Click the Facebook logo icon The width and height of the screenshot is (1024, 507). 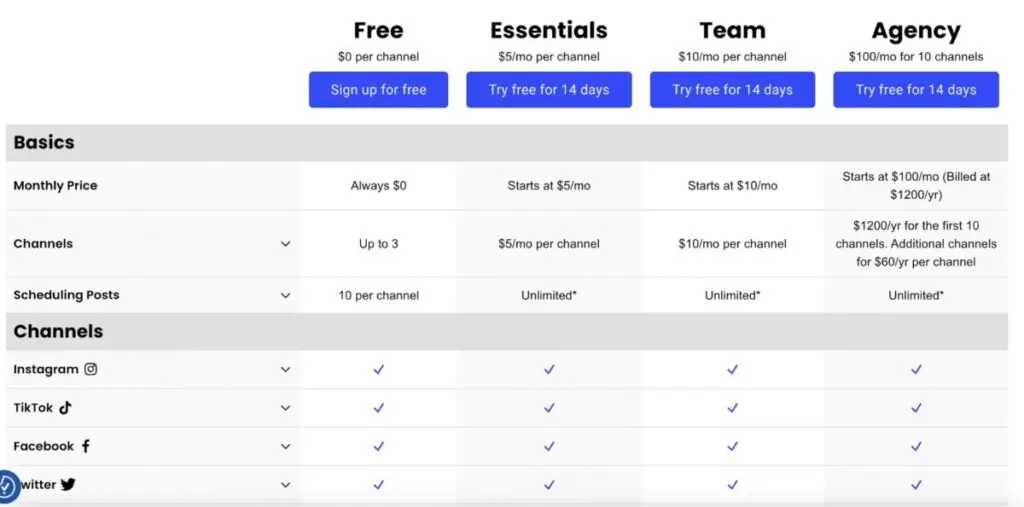coord(86,446)
